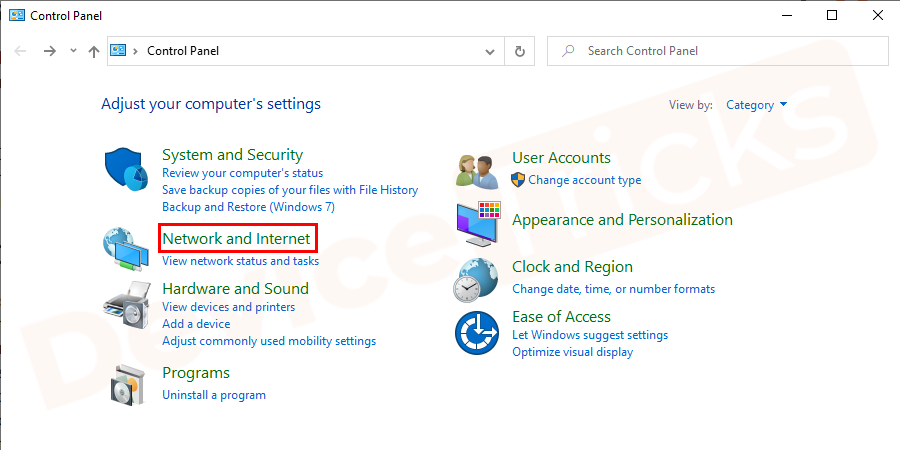Click the breadcrumb chevron before Control Panel

(x=135, y=51)
